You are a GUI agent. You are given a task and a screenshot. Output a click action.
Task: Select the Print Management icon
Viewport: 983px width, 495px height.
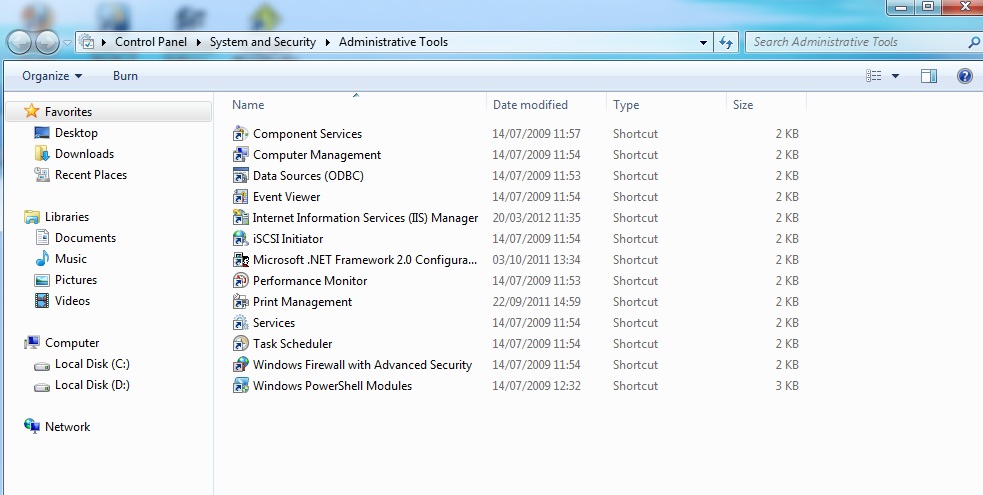coord(241,301)
